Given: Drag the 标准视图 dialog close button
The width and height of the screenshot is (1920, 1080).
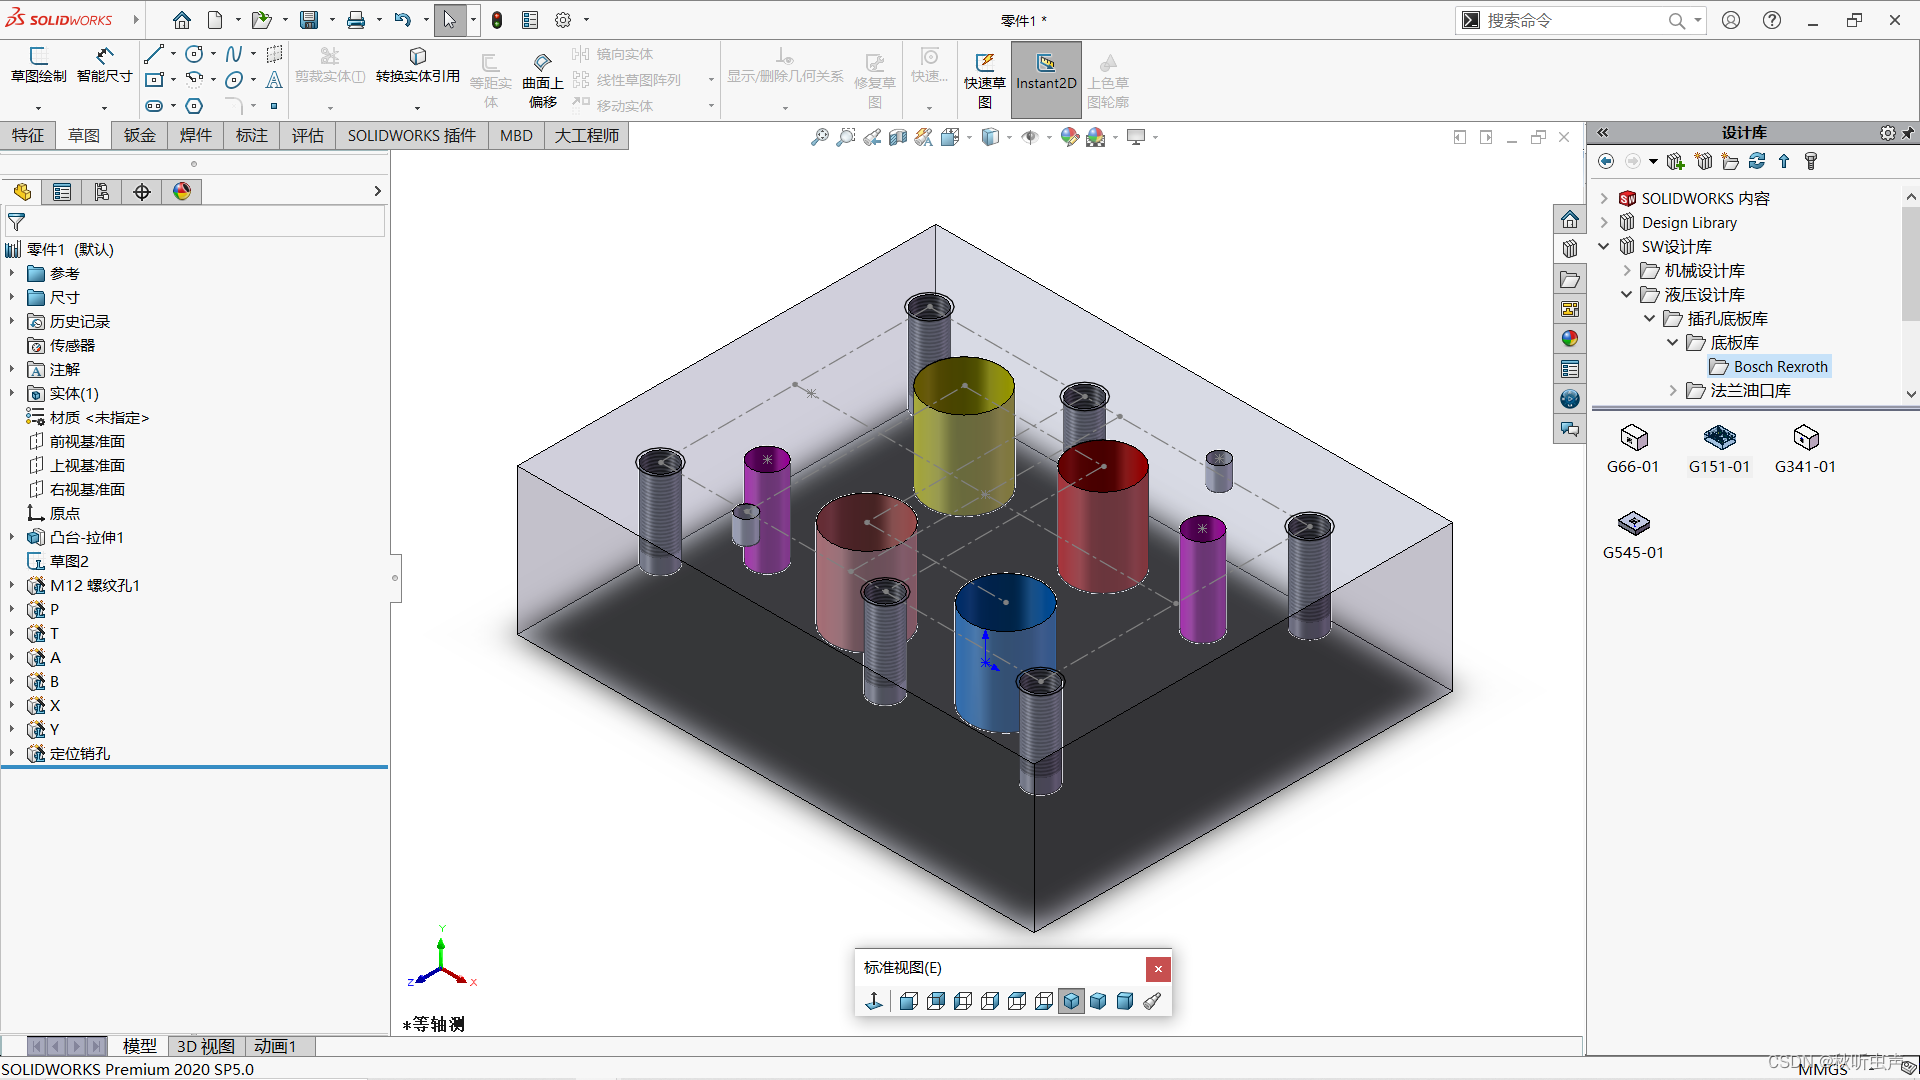Looking at the screenshot, I should (x=1156, y=968).
